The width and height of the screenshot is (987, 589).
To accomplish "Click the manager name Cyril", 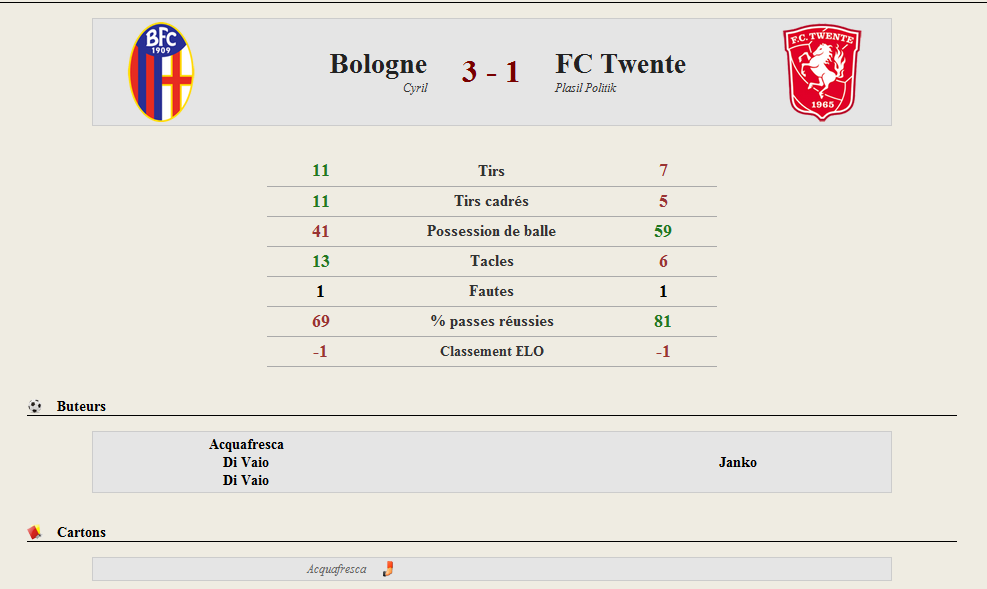I will [x=415, y=88].
